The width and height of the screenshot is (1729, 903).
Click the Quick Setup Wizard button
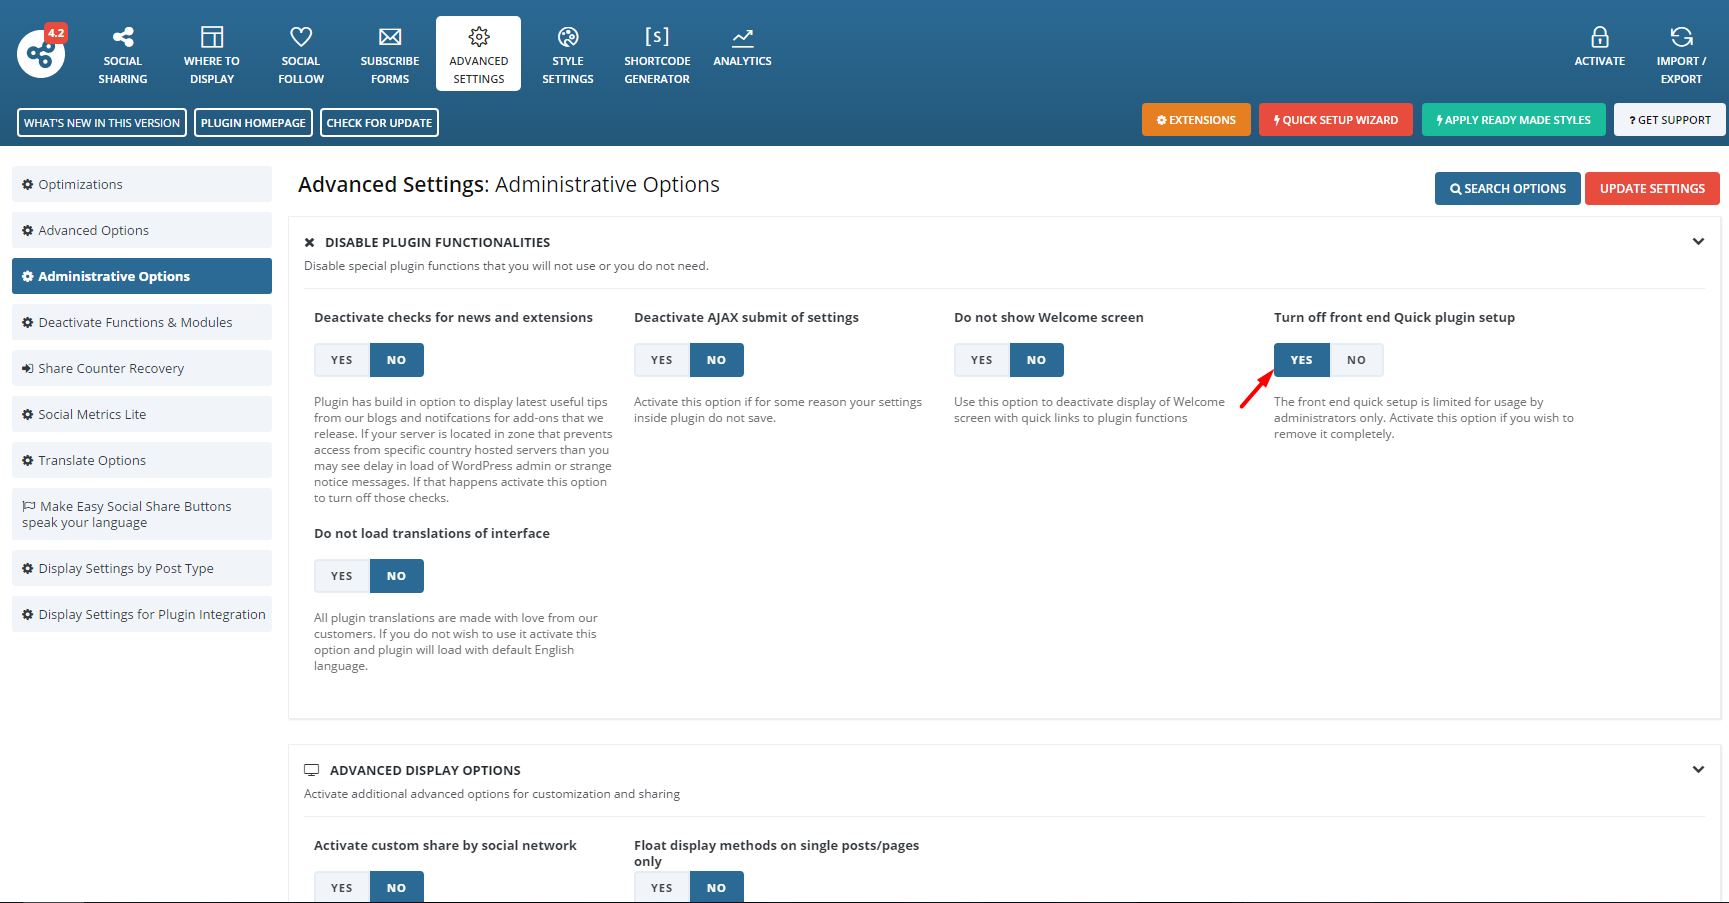1336,120
